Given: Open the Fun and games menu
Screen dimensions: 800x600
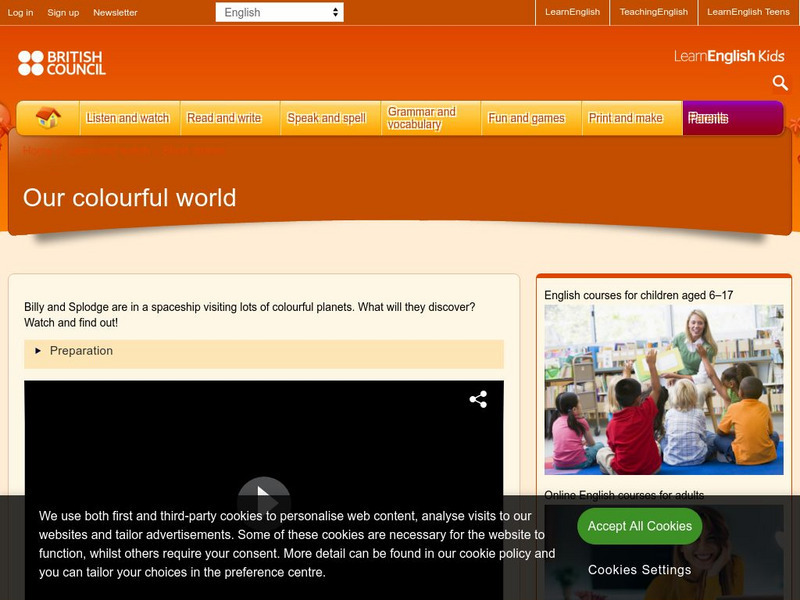Looking at the screenshot, I should click(531, 118).
